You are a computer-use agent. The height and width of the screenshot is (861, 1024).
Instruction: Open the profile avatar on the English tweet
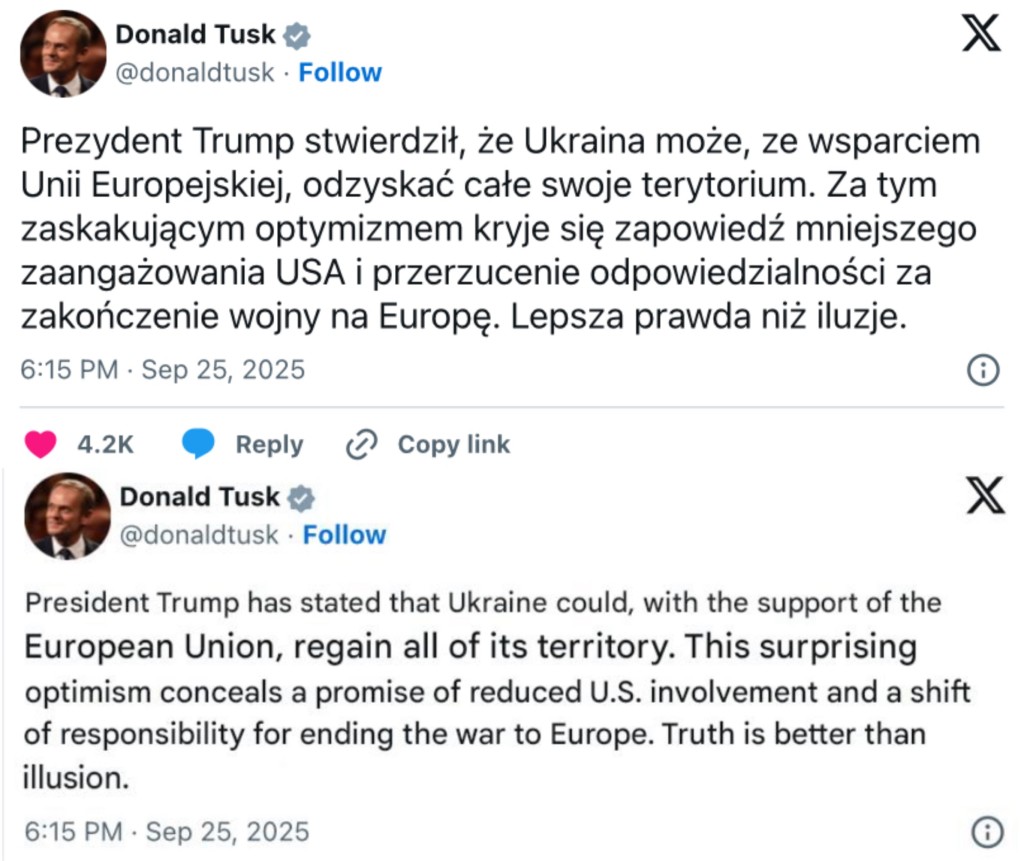click(67, 517)
